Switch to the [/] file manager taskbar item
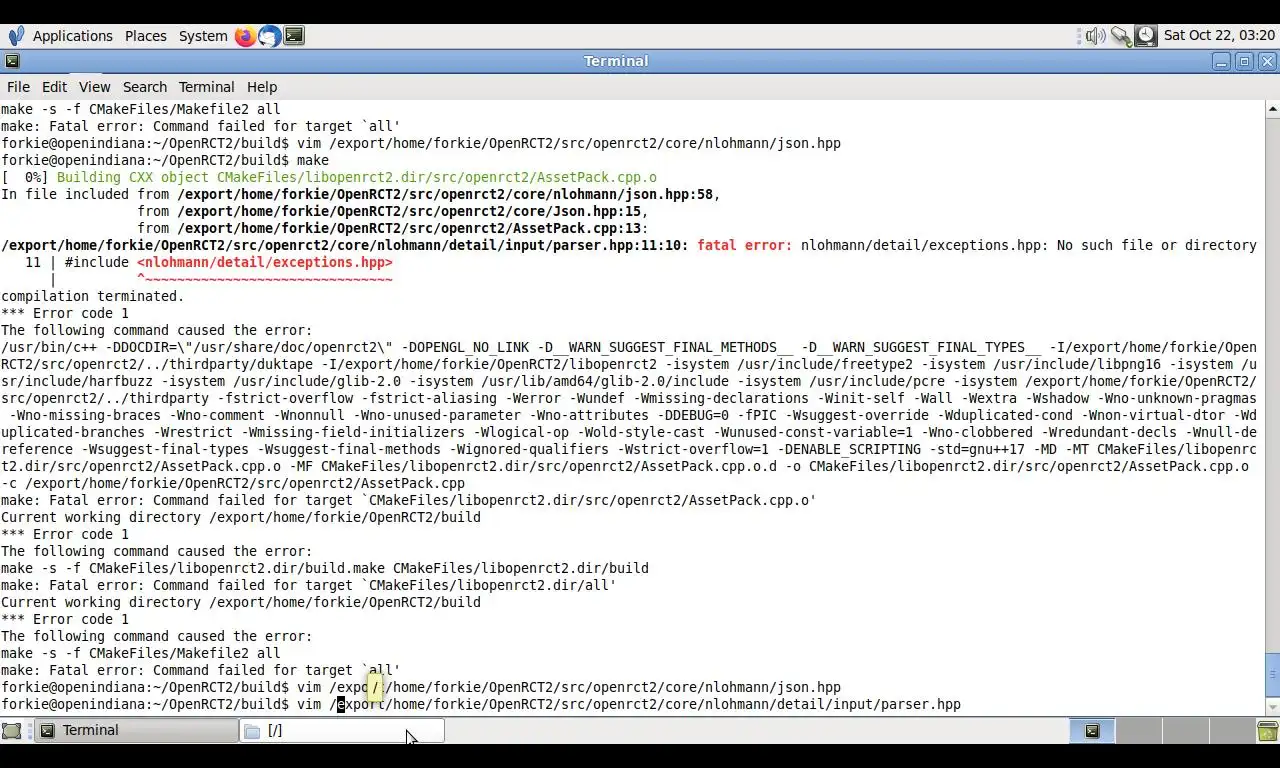The width and height of the screenshot is (1280, 768). click(342, 731)
